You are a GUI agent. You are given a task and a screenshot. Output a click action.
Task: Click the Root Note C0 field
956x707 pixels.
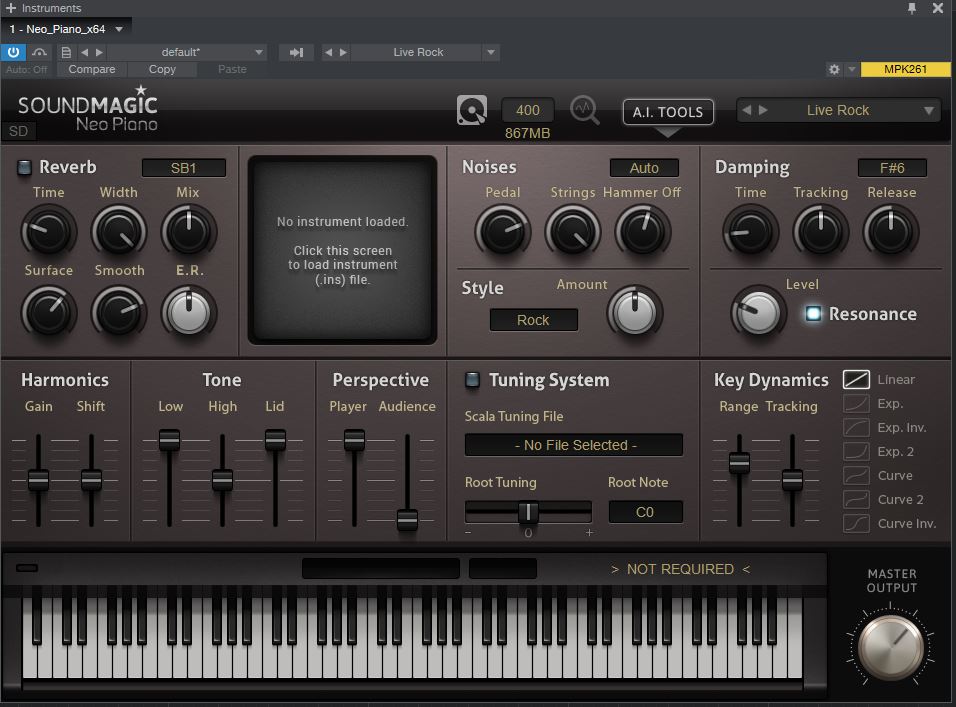point(645,512)
